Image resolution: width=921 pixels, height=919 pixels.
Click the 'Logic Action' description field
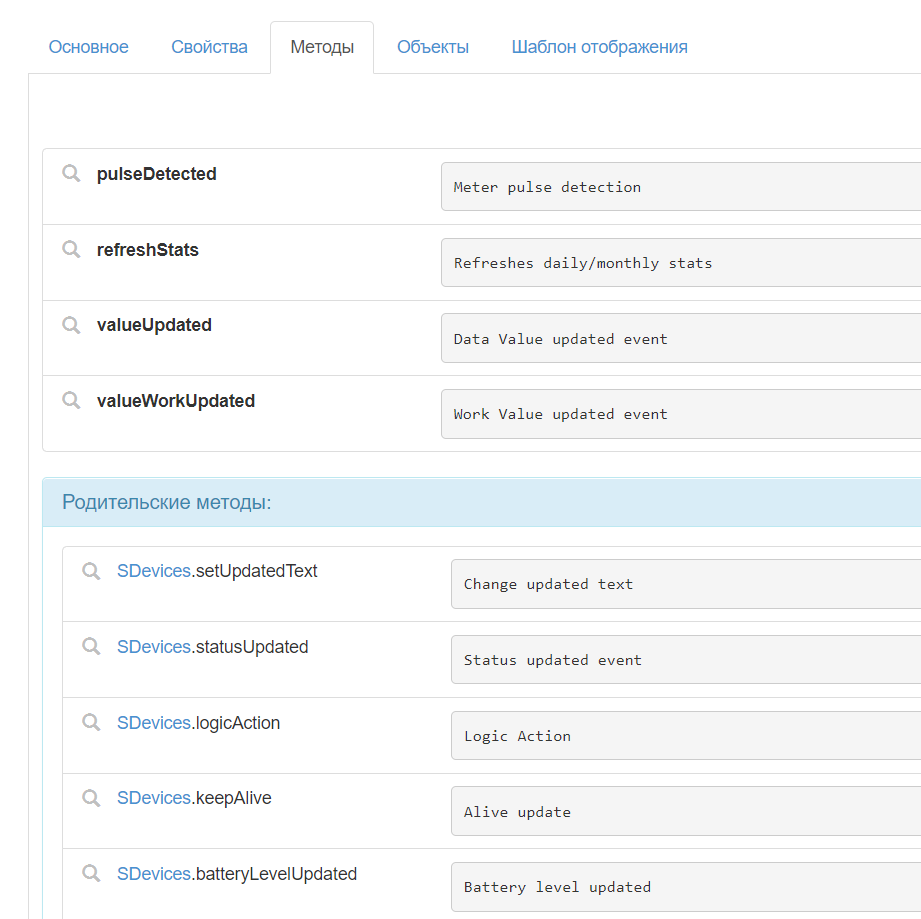point(685,736)
